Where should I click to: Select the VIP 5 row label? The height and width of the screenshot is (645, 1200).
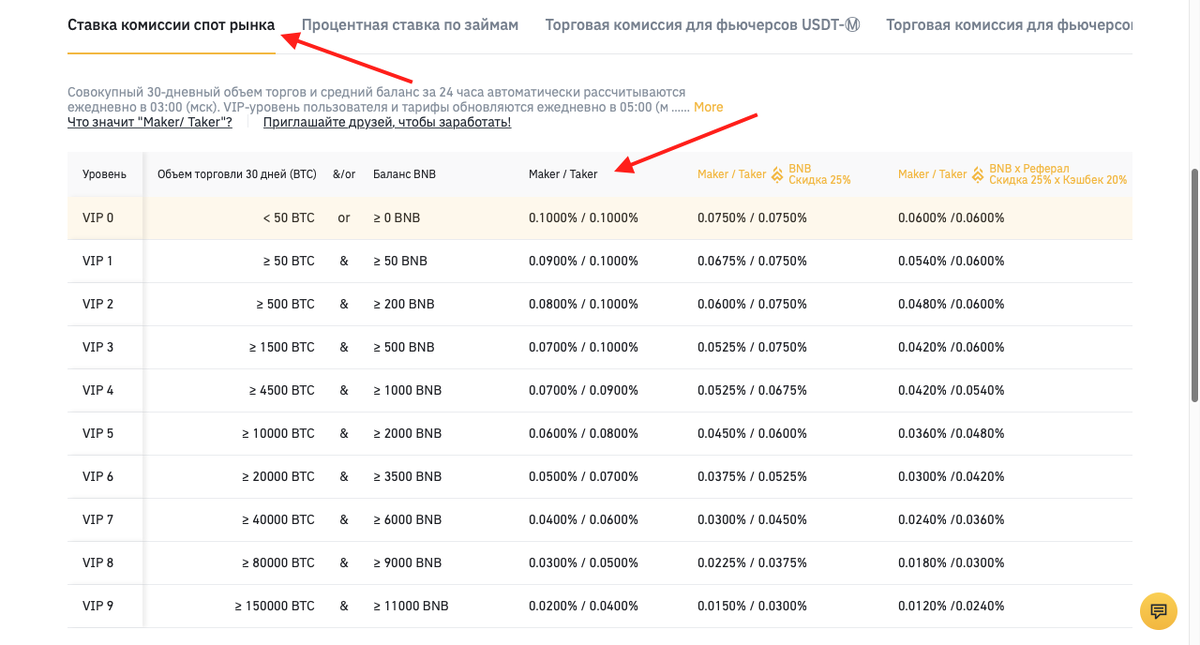[98, 434]
